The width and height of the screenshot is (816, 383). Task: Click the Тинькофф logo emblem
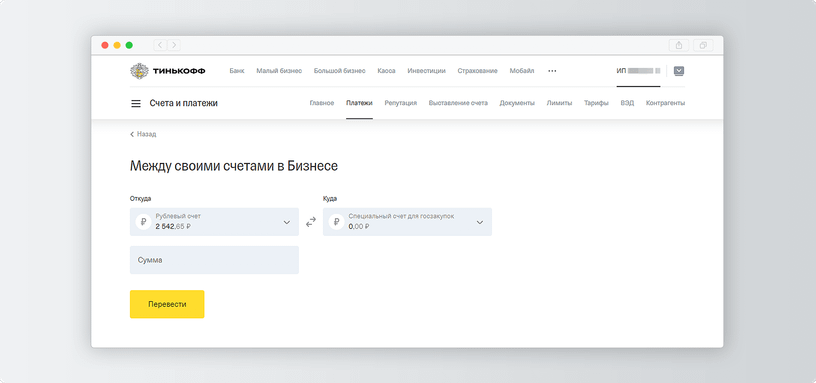coord(139,71)
